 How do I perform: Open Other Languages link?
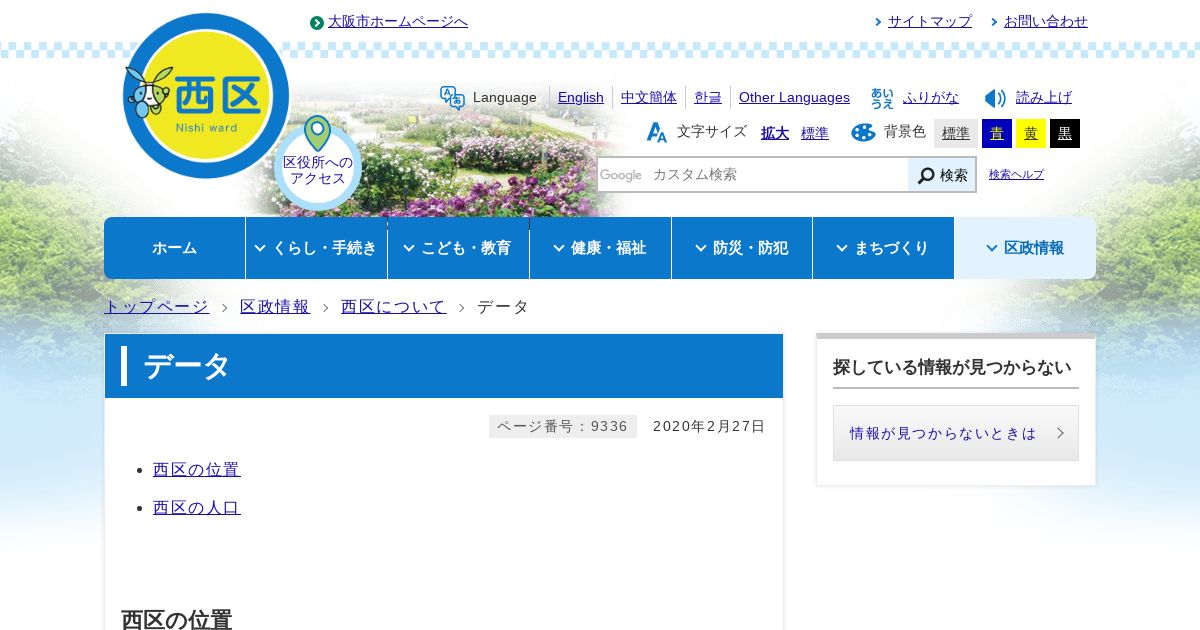click(x=794, y=97)
